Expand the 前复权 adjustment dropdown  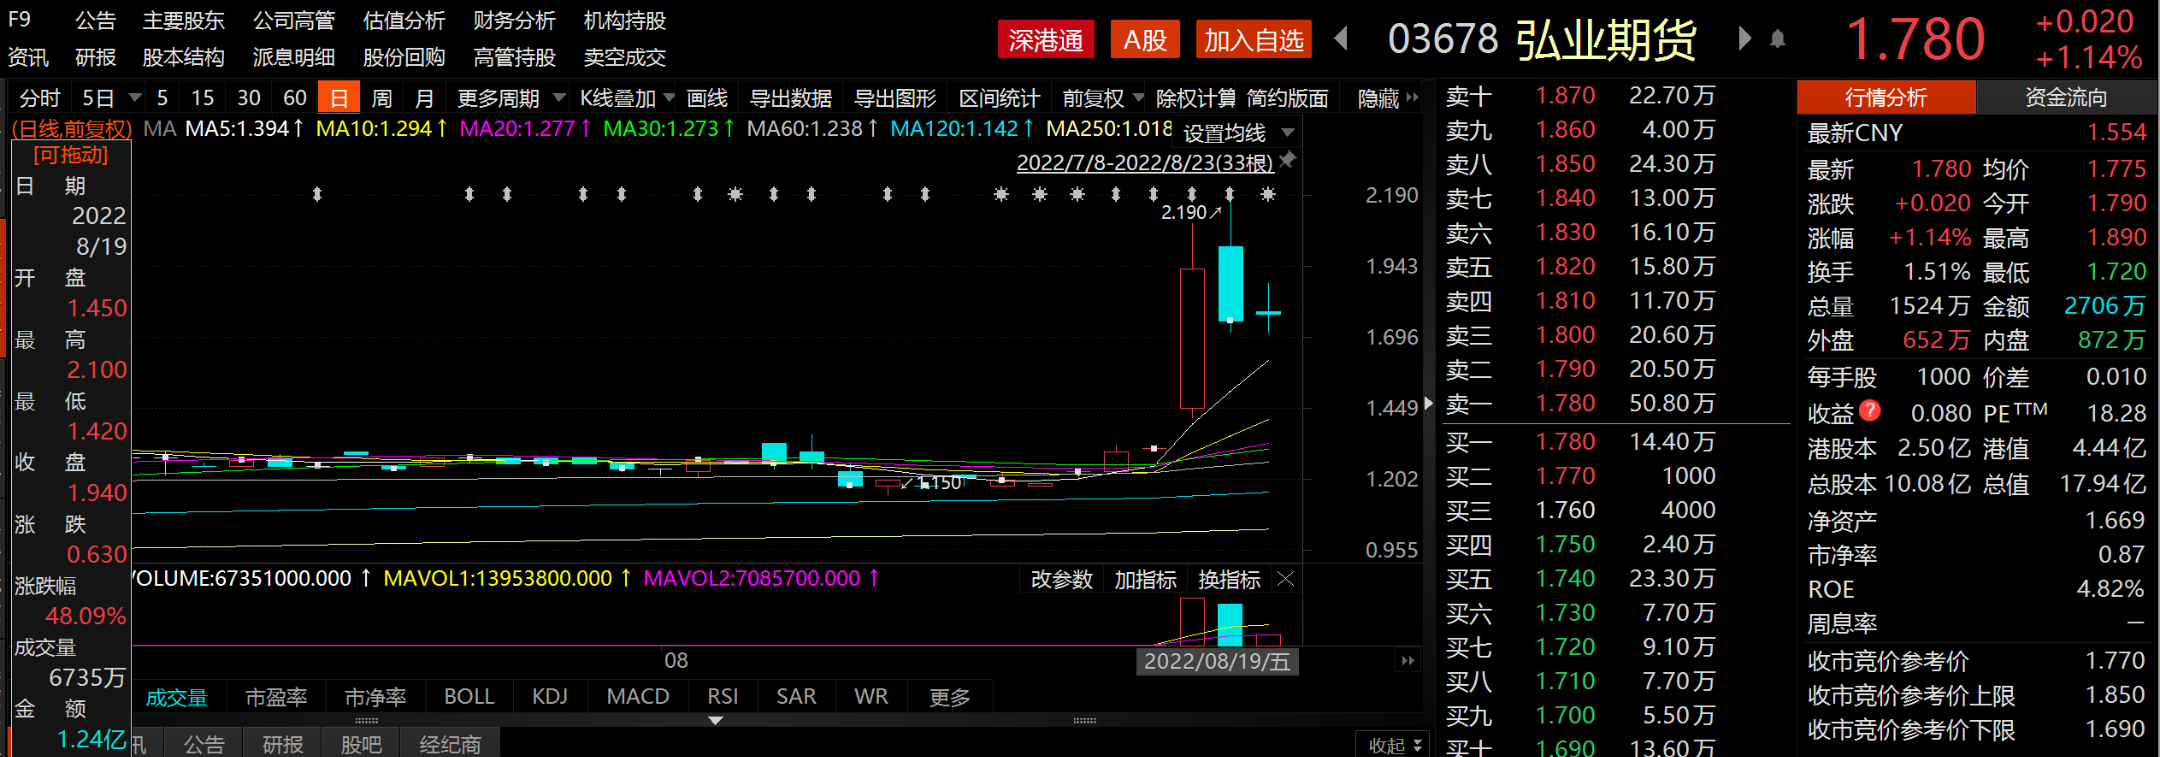coord(1102,98)
